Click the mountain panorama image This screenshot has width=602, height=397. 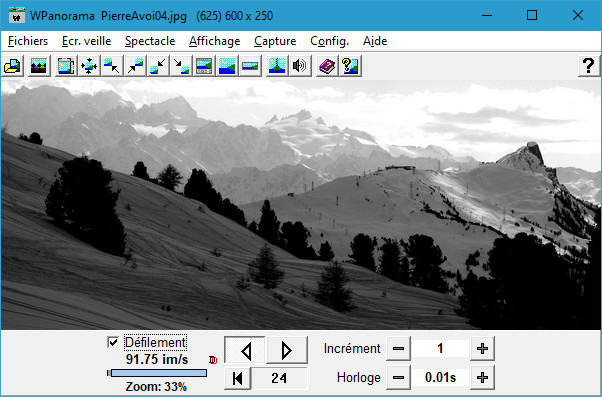coord(301,204)
